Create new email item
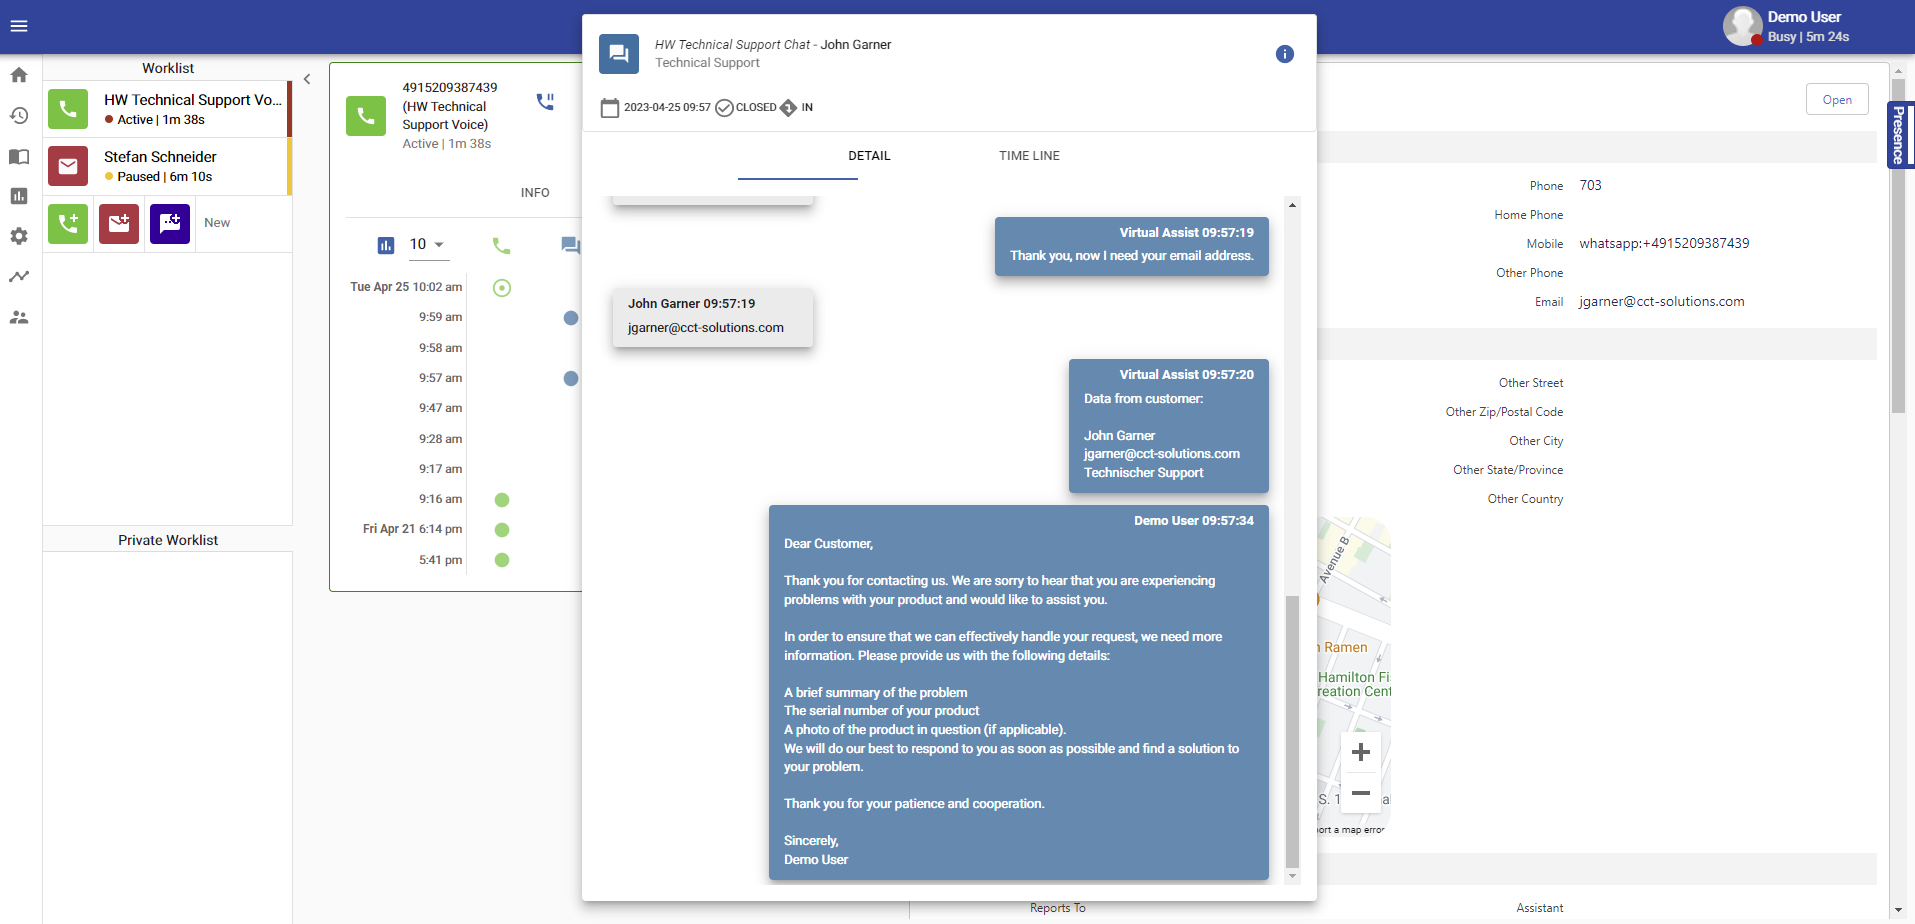This screenshot has width=1915, height=924. (x=119, y=223)
